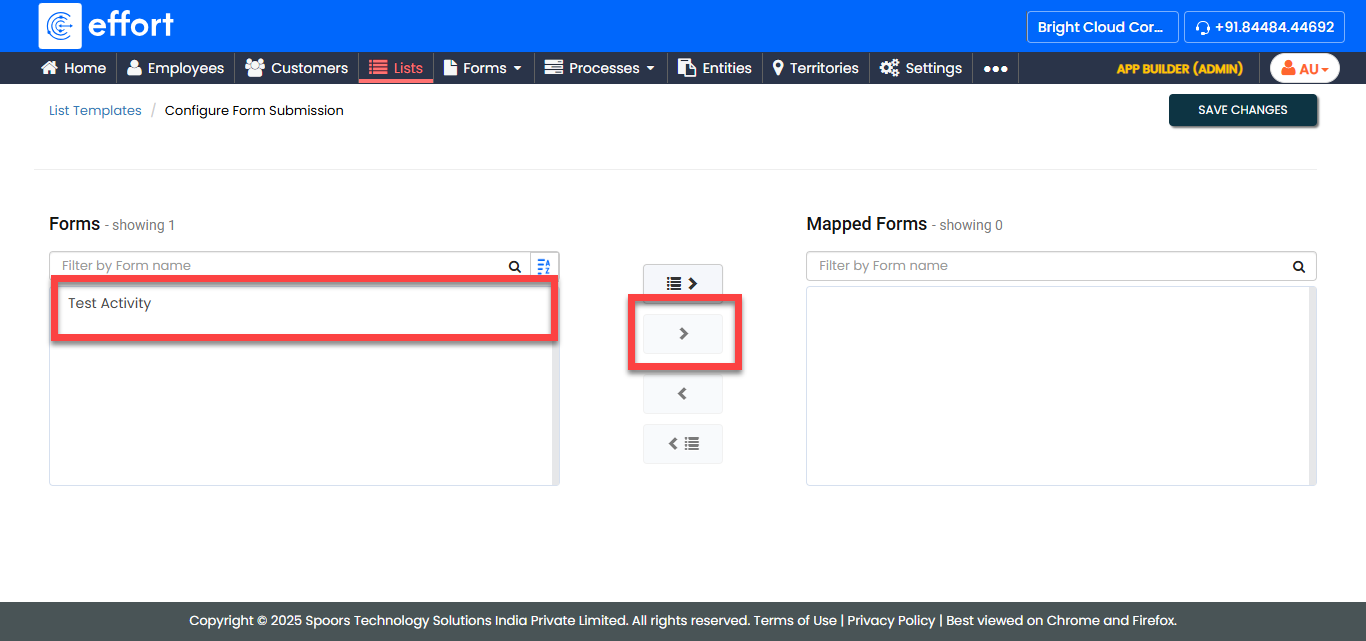Navigate to List Templates breadcrumb
Image resolution: width=1366 pixels, height=641 pixels.
[x=95, y=111]
